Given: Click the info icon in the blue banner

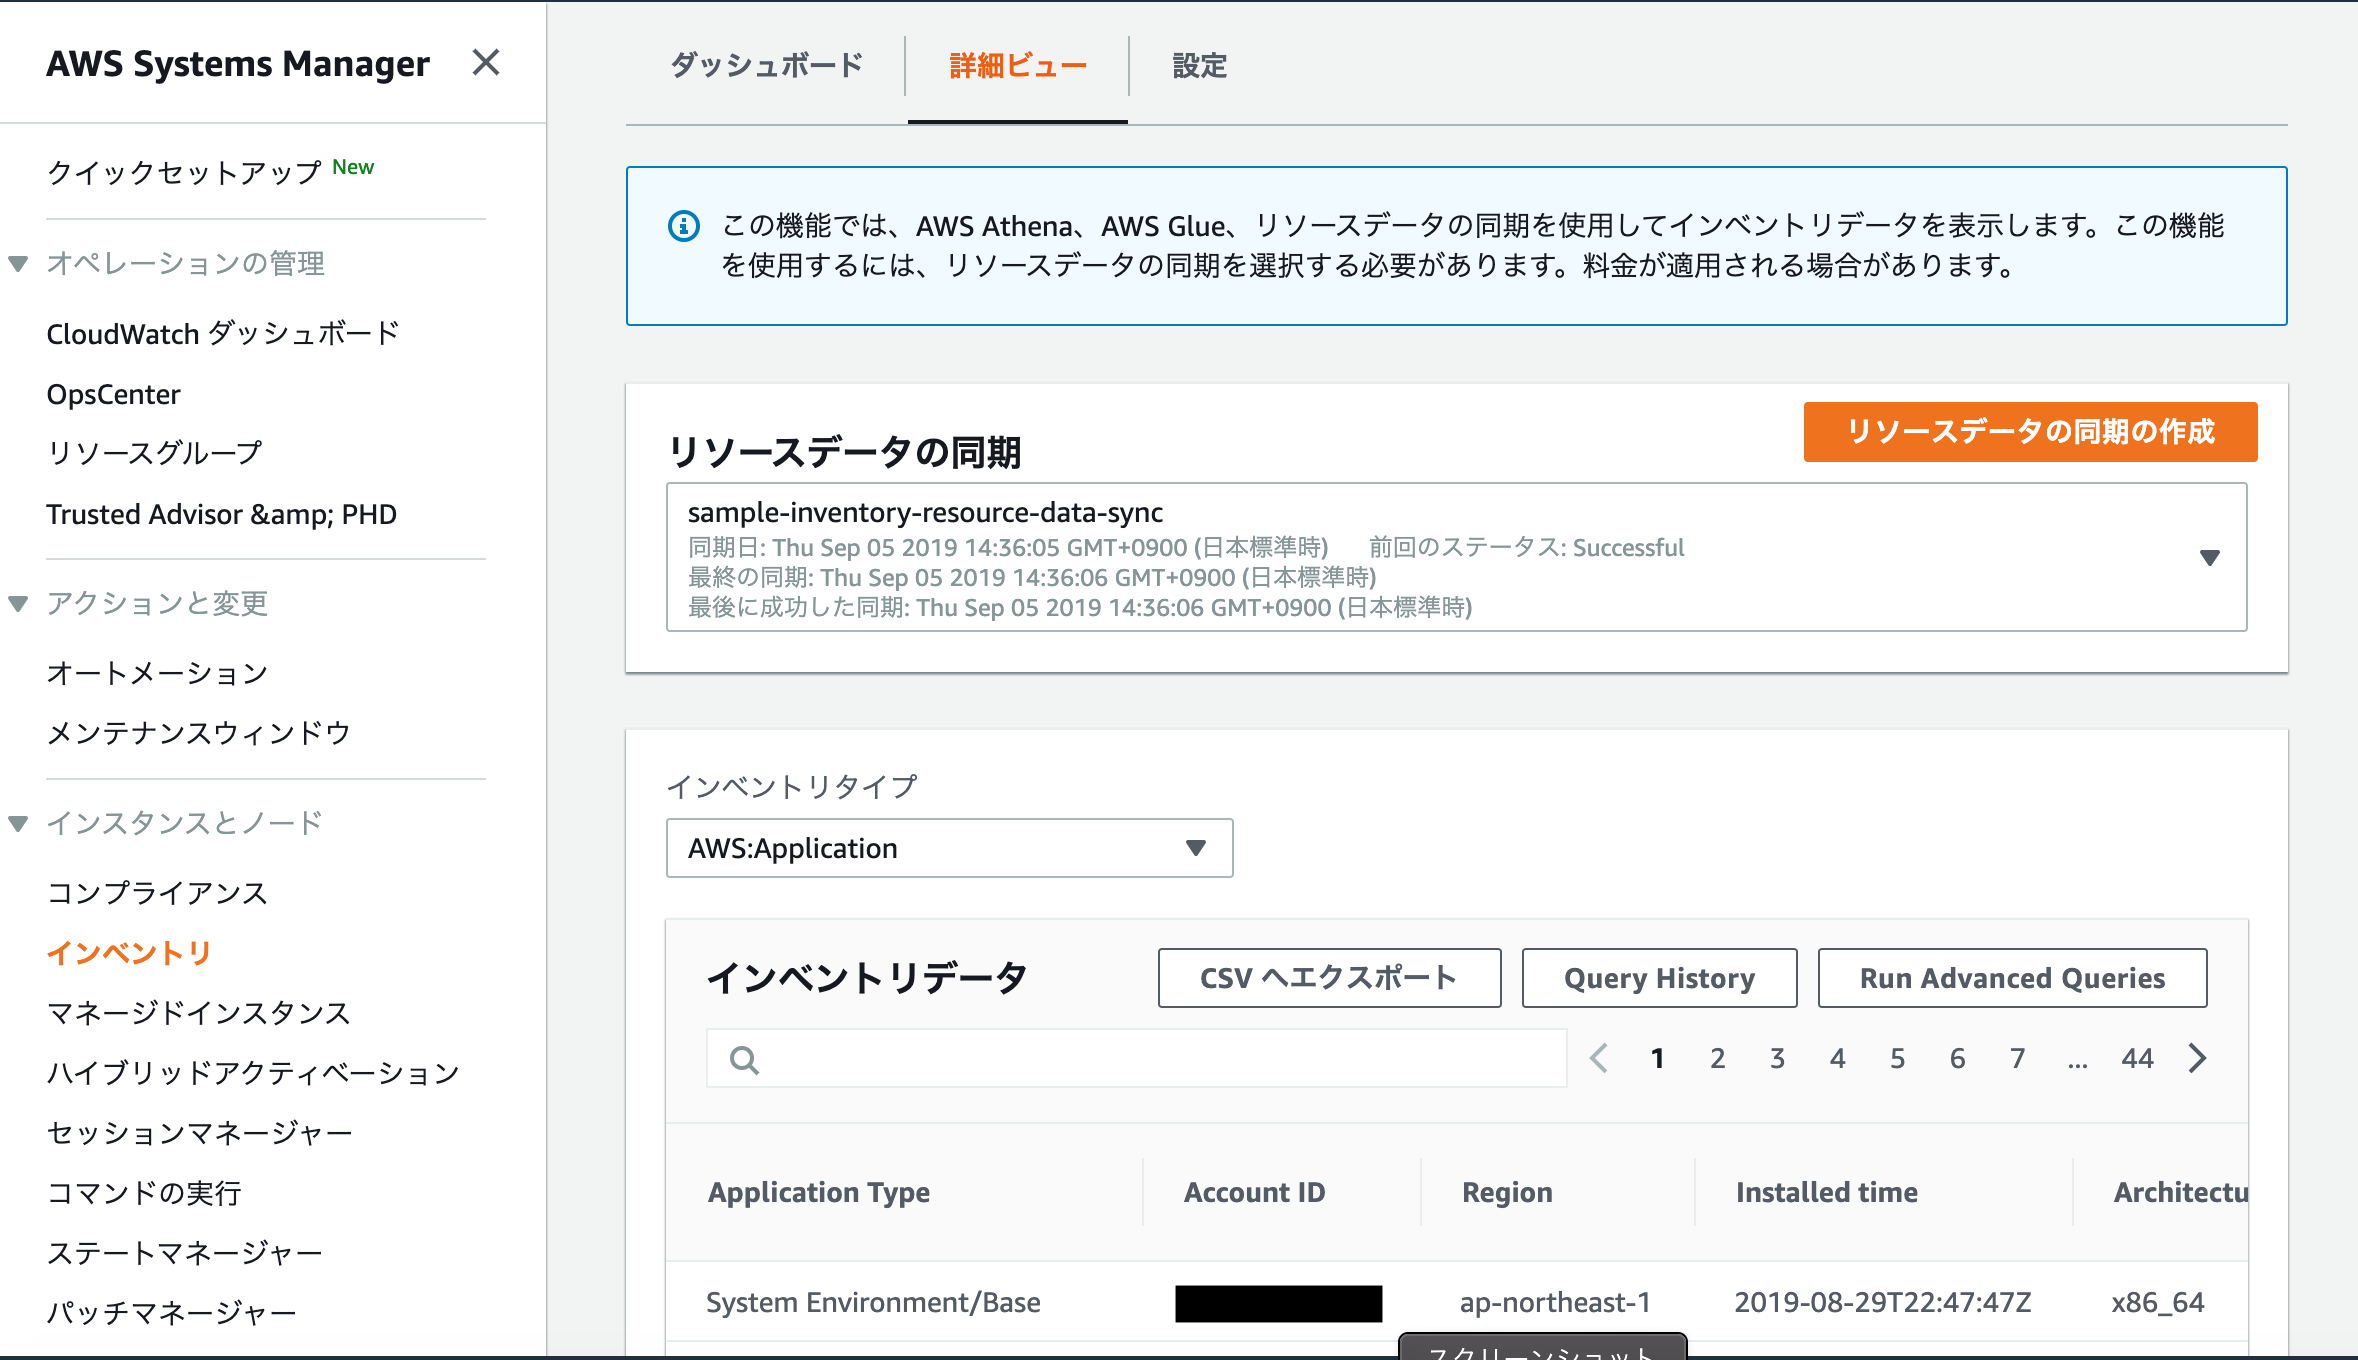Looking at the screenshot, I should (x=684, y=226).
